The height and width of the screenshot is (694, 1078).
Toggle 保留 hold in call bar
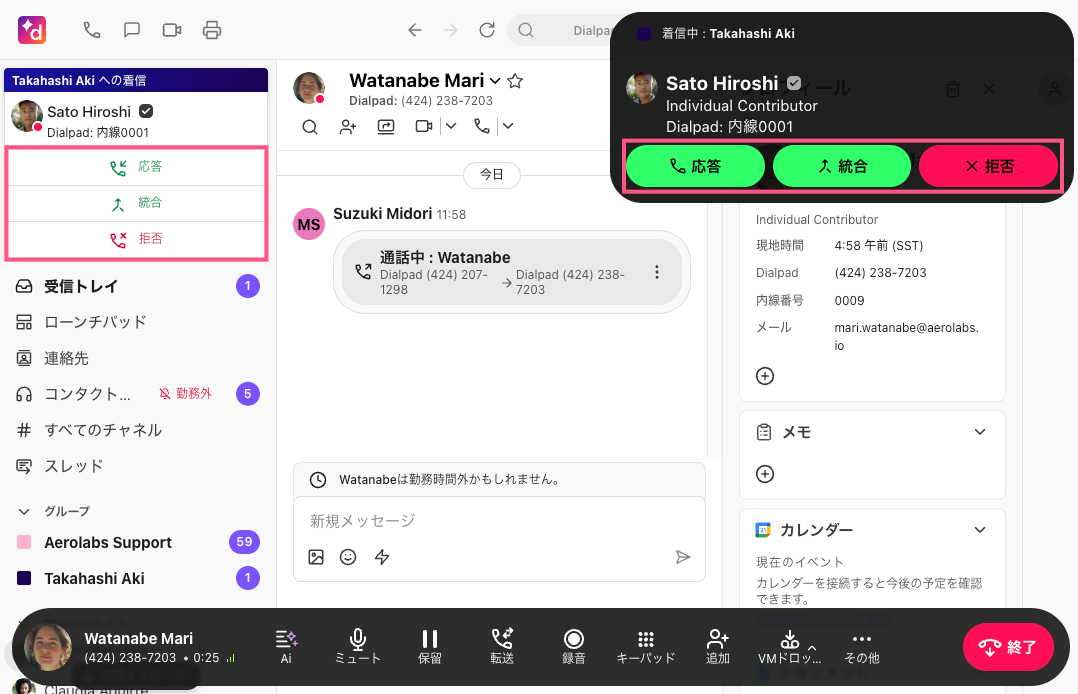[x=430, y=647]
